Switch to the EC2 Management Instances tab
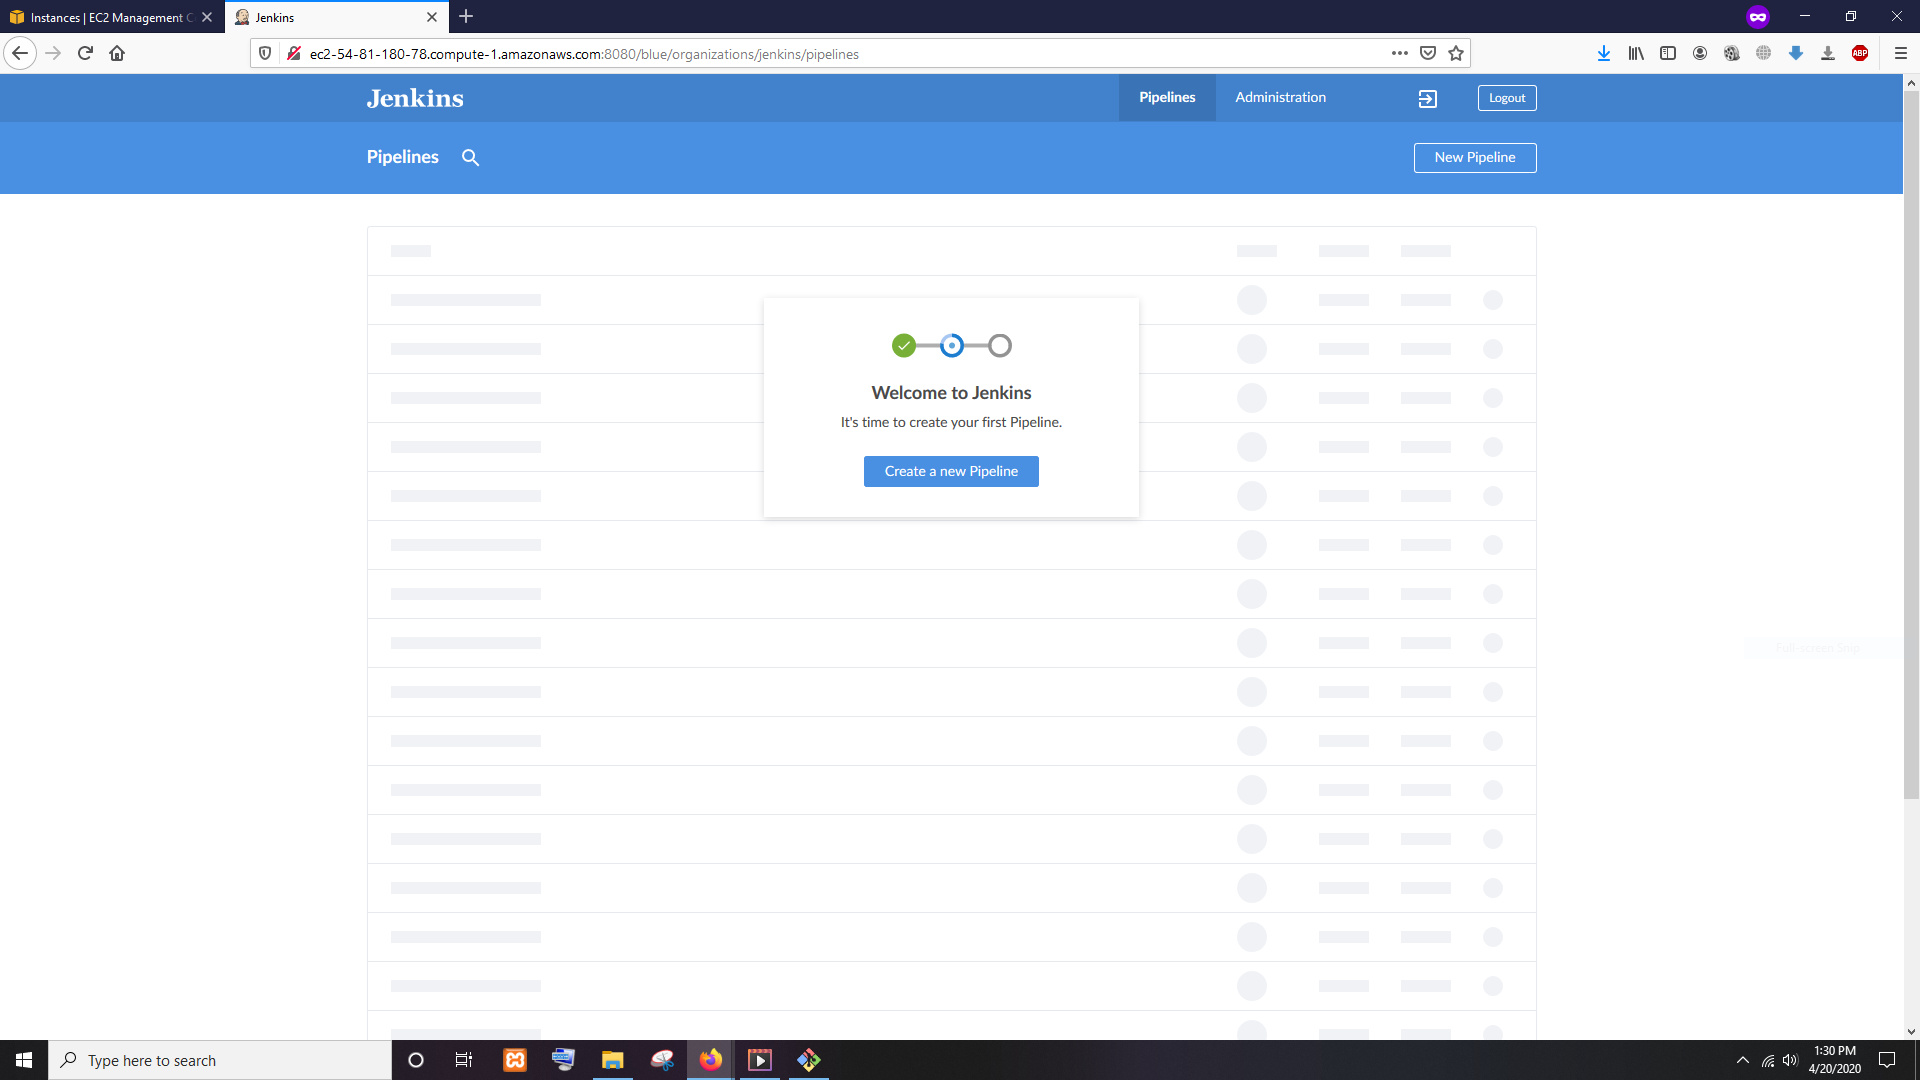1920x1080 pixels. pos(105,17)
